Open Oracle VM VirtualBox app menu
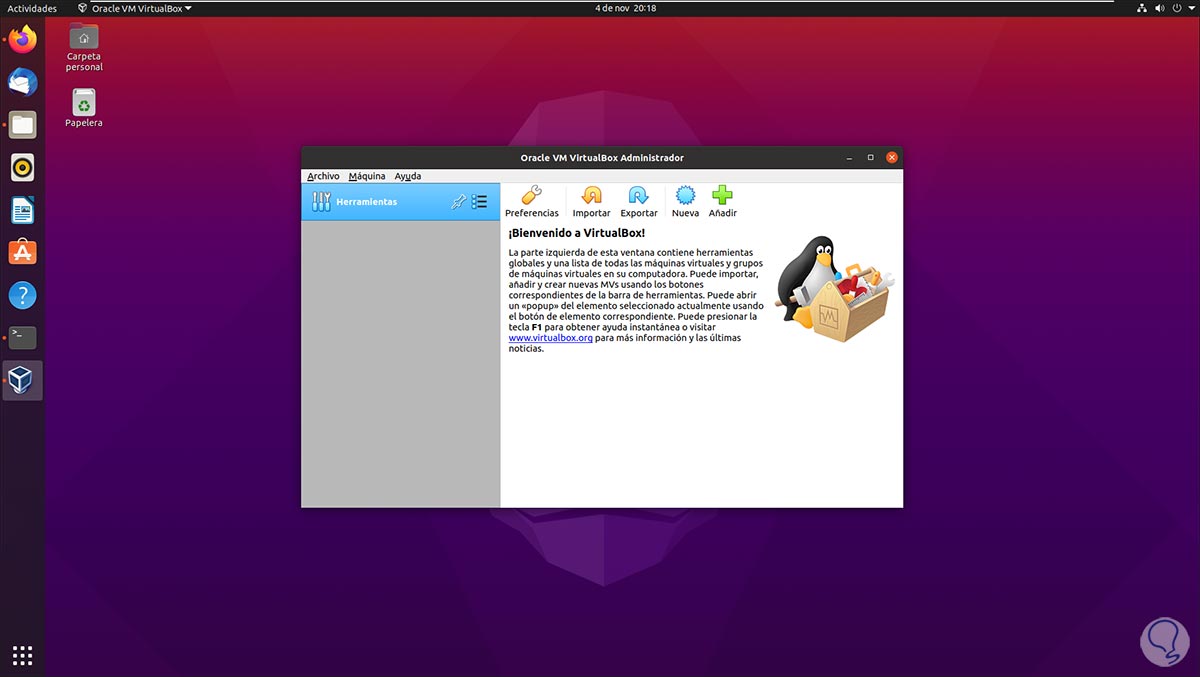 [x=134, y=8]
